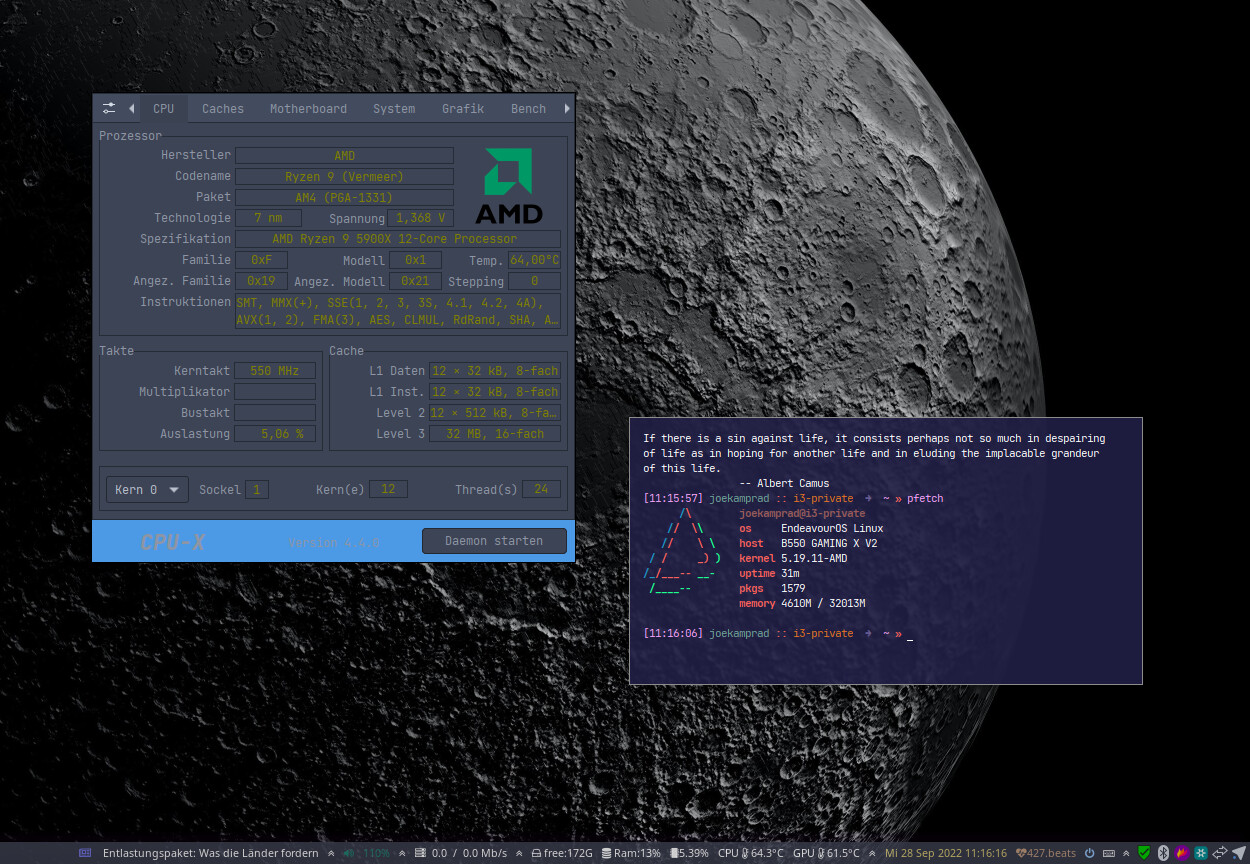This screenshot has height=864, width=1250.
Task: Click the Temp. value 64,00°C
Action: pyautogui.click(x=535, y=260)
